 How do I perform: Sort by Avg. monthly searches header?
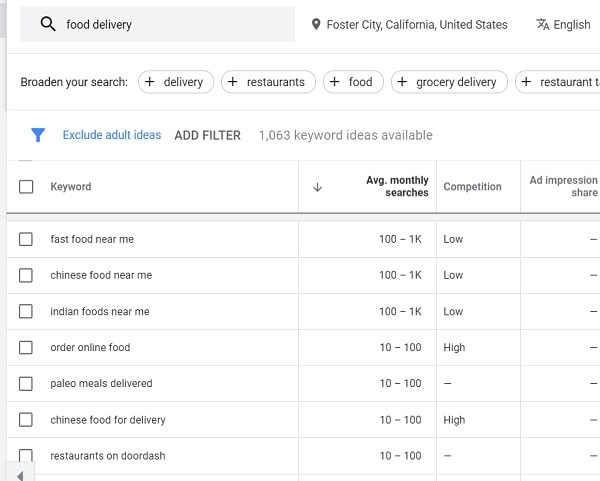(397, 186)
